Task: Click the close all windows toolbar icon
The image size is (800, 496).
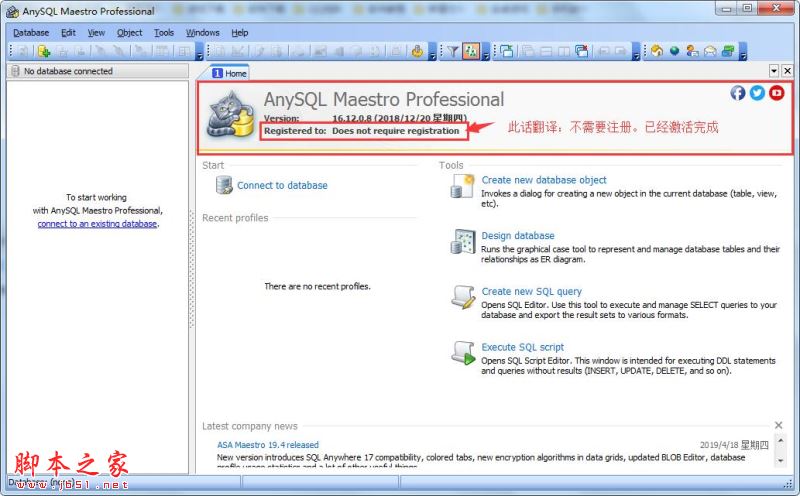Action: pos(582,51)
